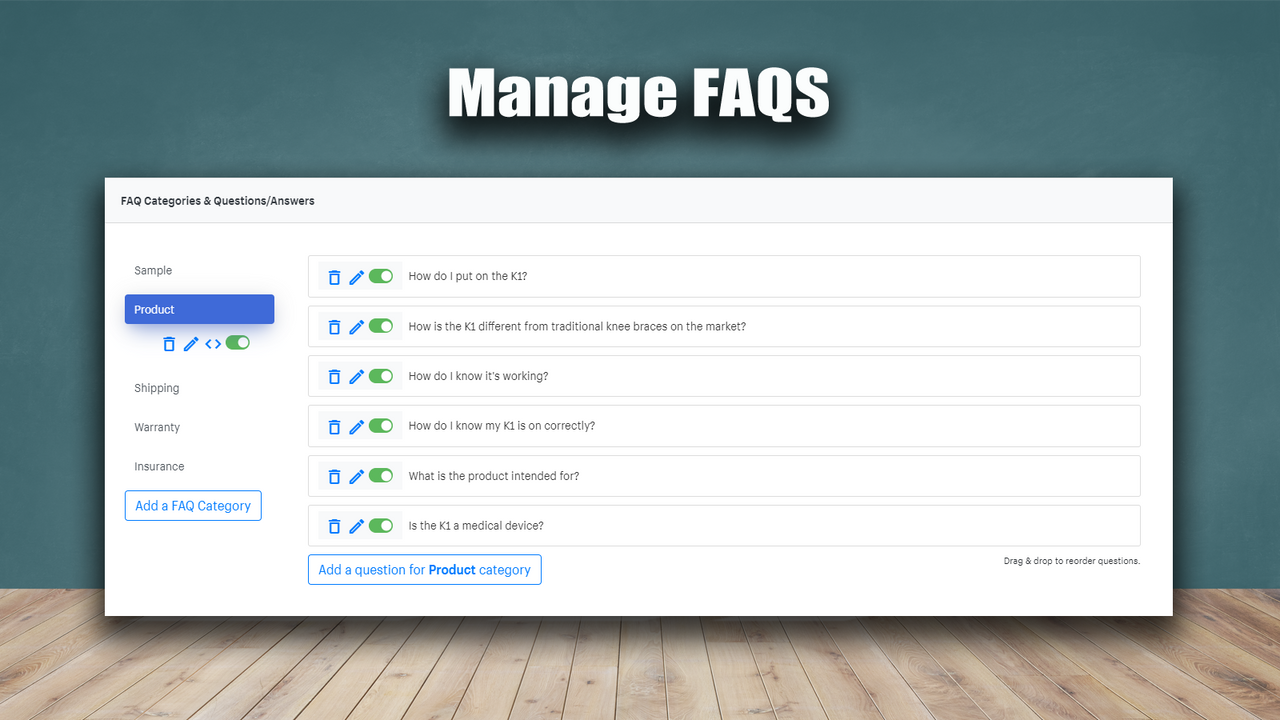Open the edit pencil for 'How do I know it's working?'

tap(359, 375)
